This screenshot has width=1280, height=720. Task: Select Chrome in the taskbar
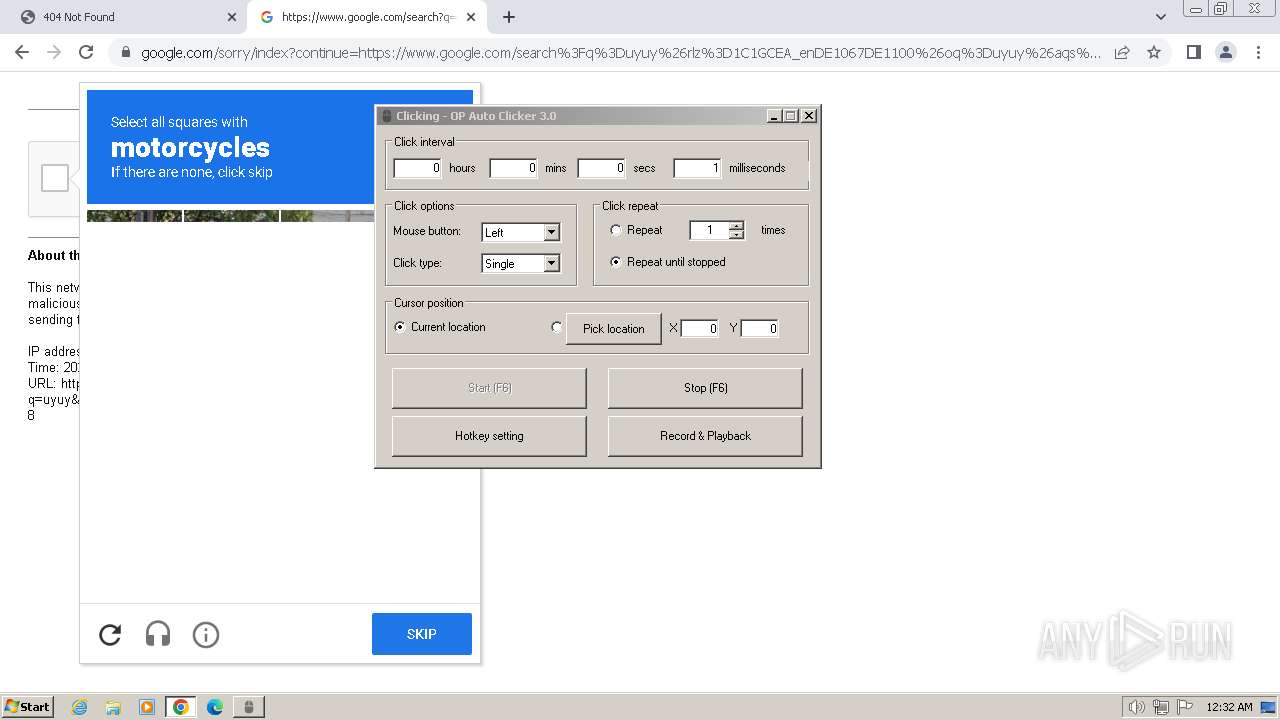pyautogui.click(x=181, y=707)
